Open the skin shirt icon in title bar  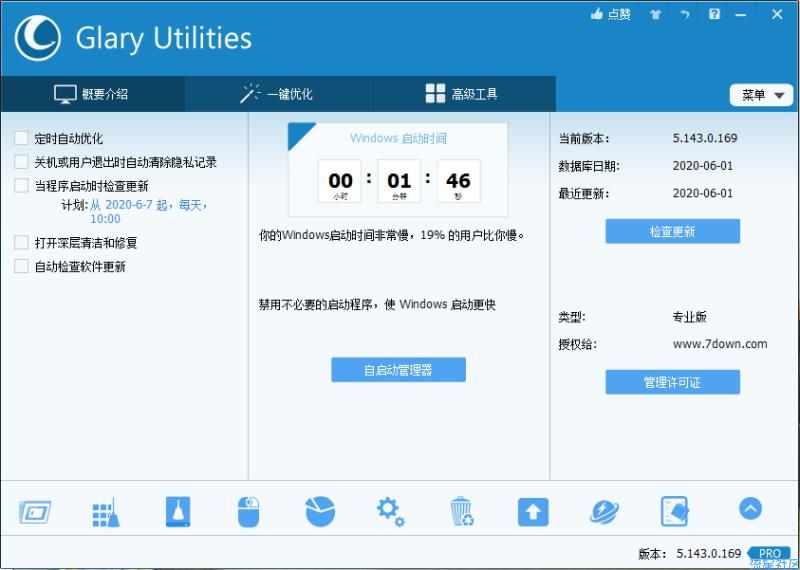click(x=655, y=15)
